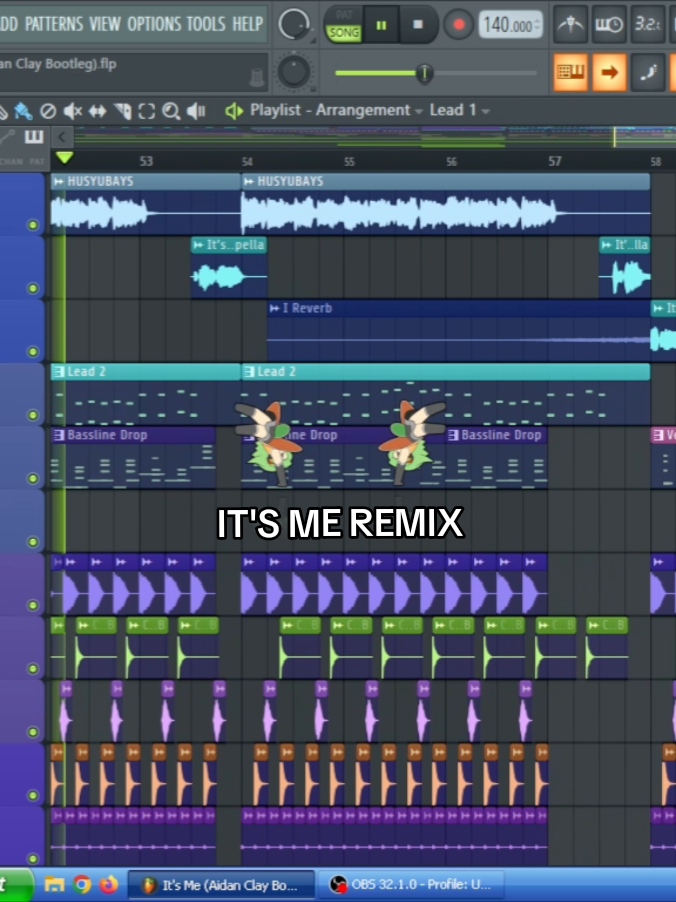Click the It's Me FL Studio taskbar button
676x902 pixels.
pyautogui.click(x=221, y=885)
